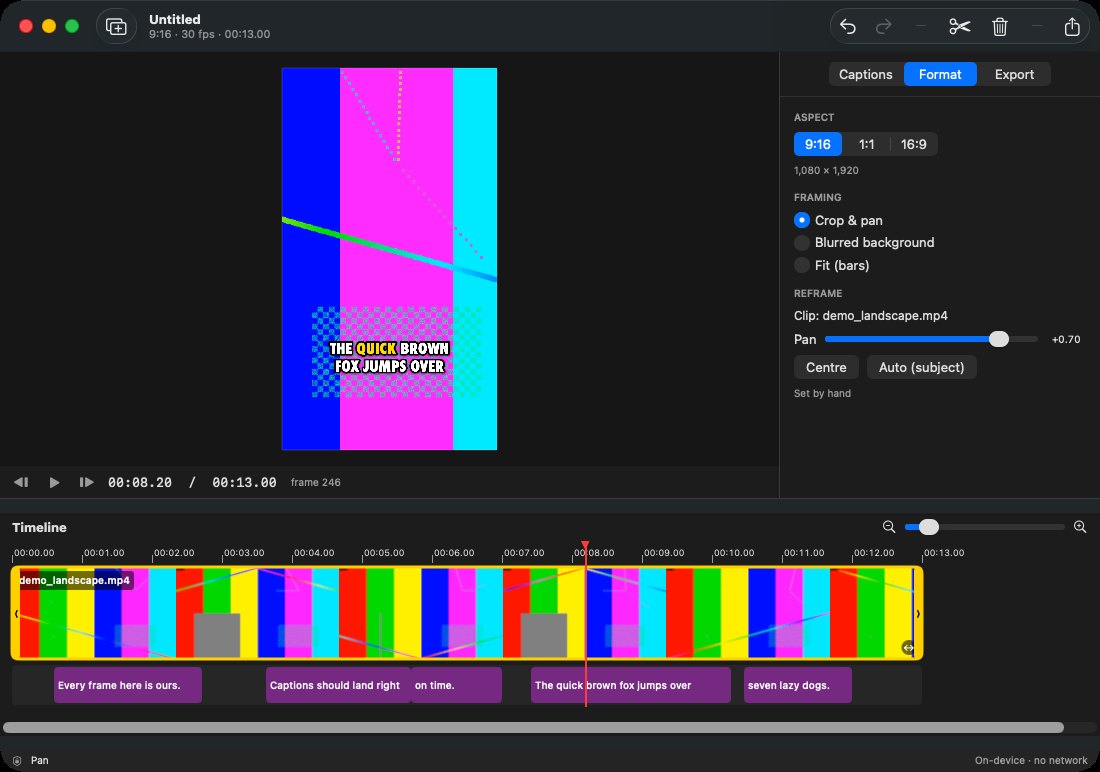Select the Blurred background framing option
1100x772 pixels.
pos(864,243)
